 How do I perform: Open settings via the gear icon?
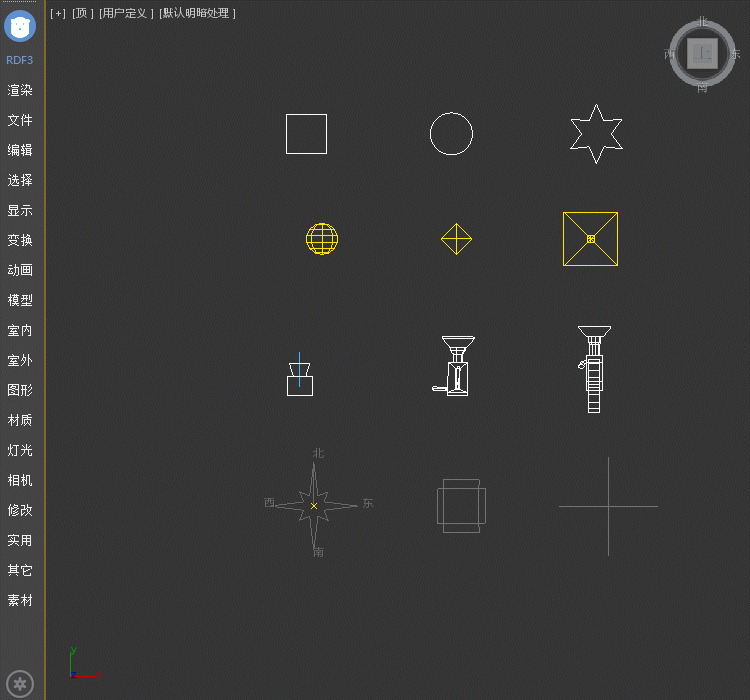click(20, 684)
